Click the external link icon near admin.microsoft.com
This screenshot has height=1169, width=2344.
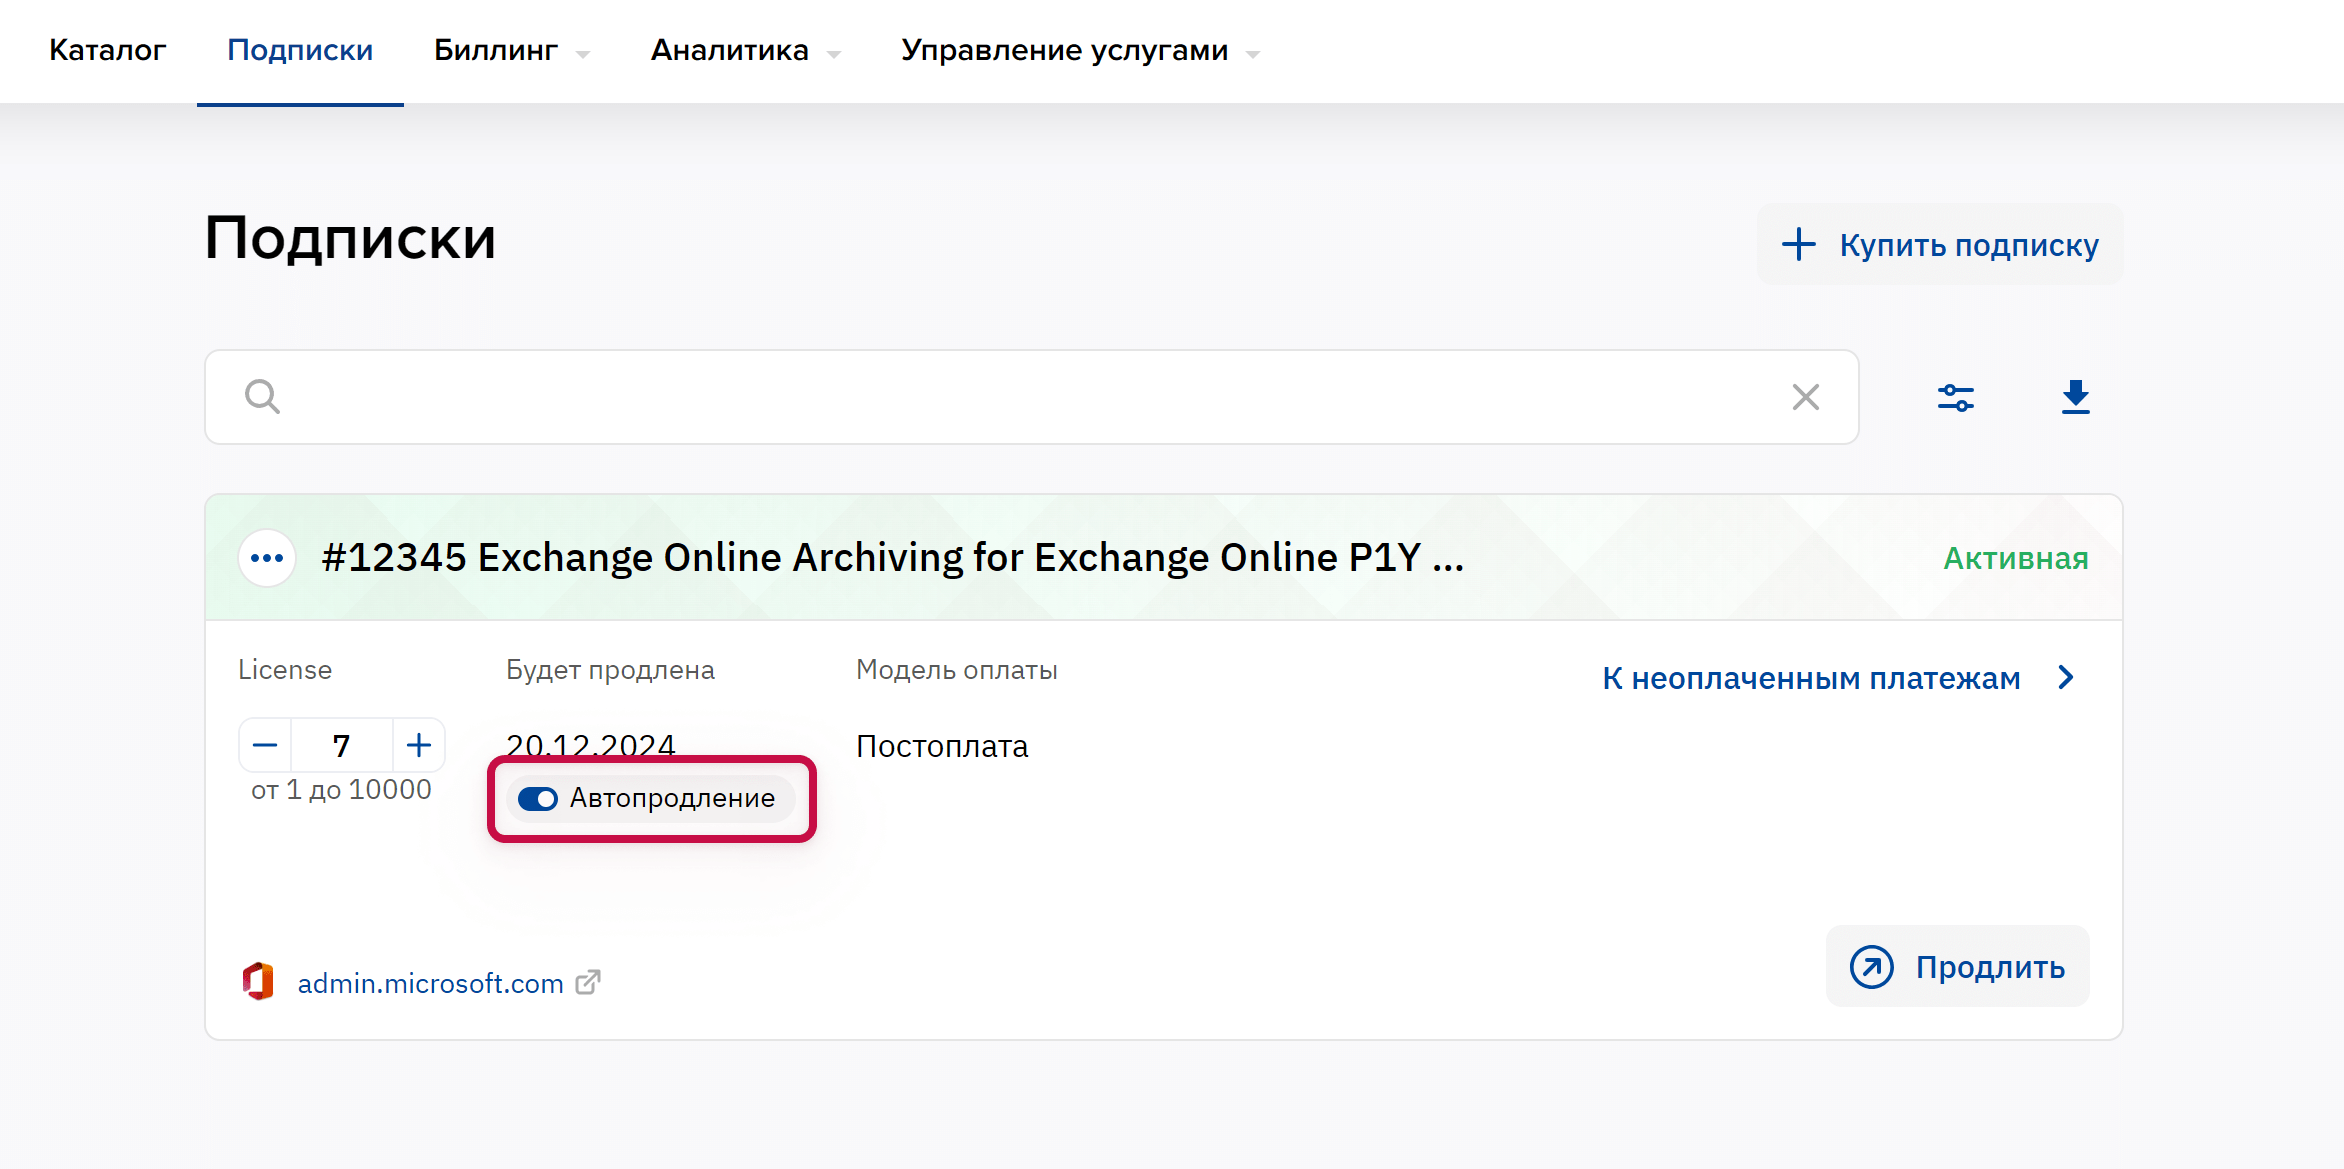tap(588, 982)
